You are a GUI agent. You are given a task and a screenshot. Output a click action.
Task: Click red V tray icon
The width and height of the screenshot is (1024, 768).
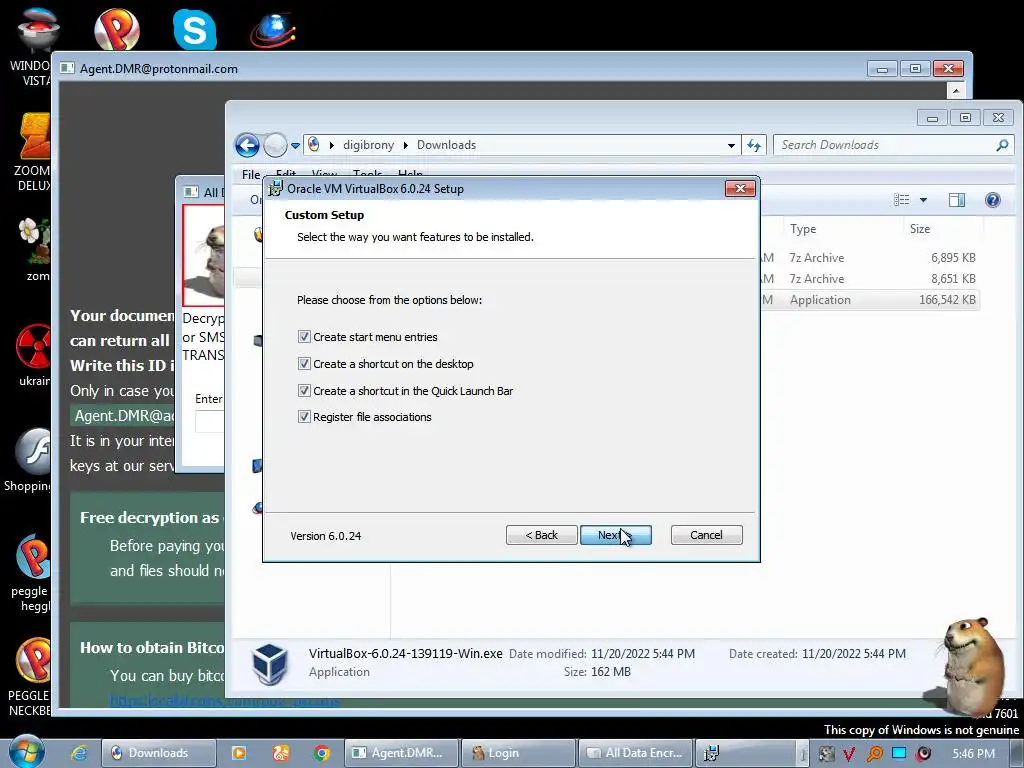pos(849,754)
